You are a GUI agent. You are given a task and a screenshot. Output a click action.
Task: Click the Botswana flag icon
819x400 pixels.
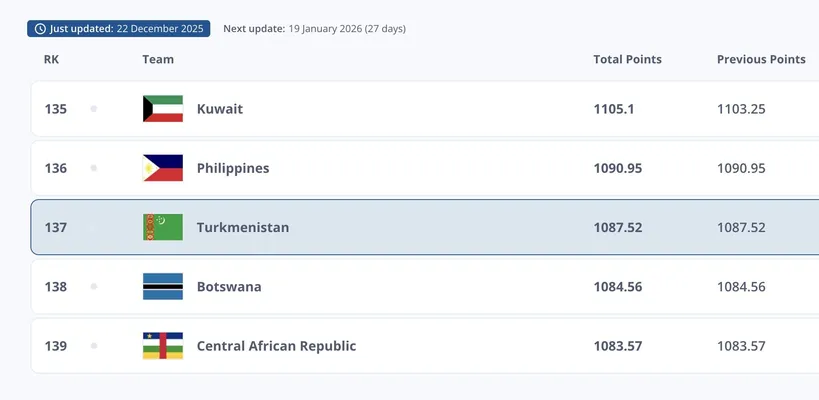tap(163, 287)
